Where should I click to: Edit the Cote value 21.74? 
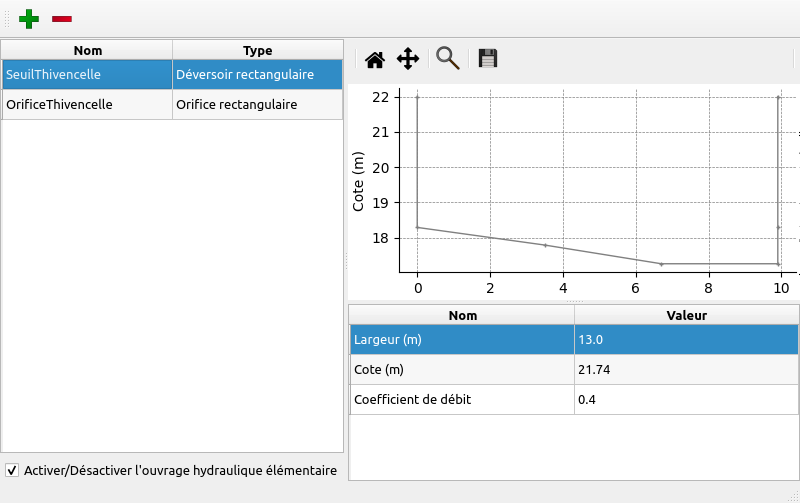[686, 370]
